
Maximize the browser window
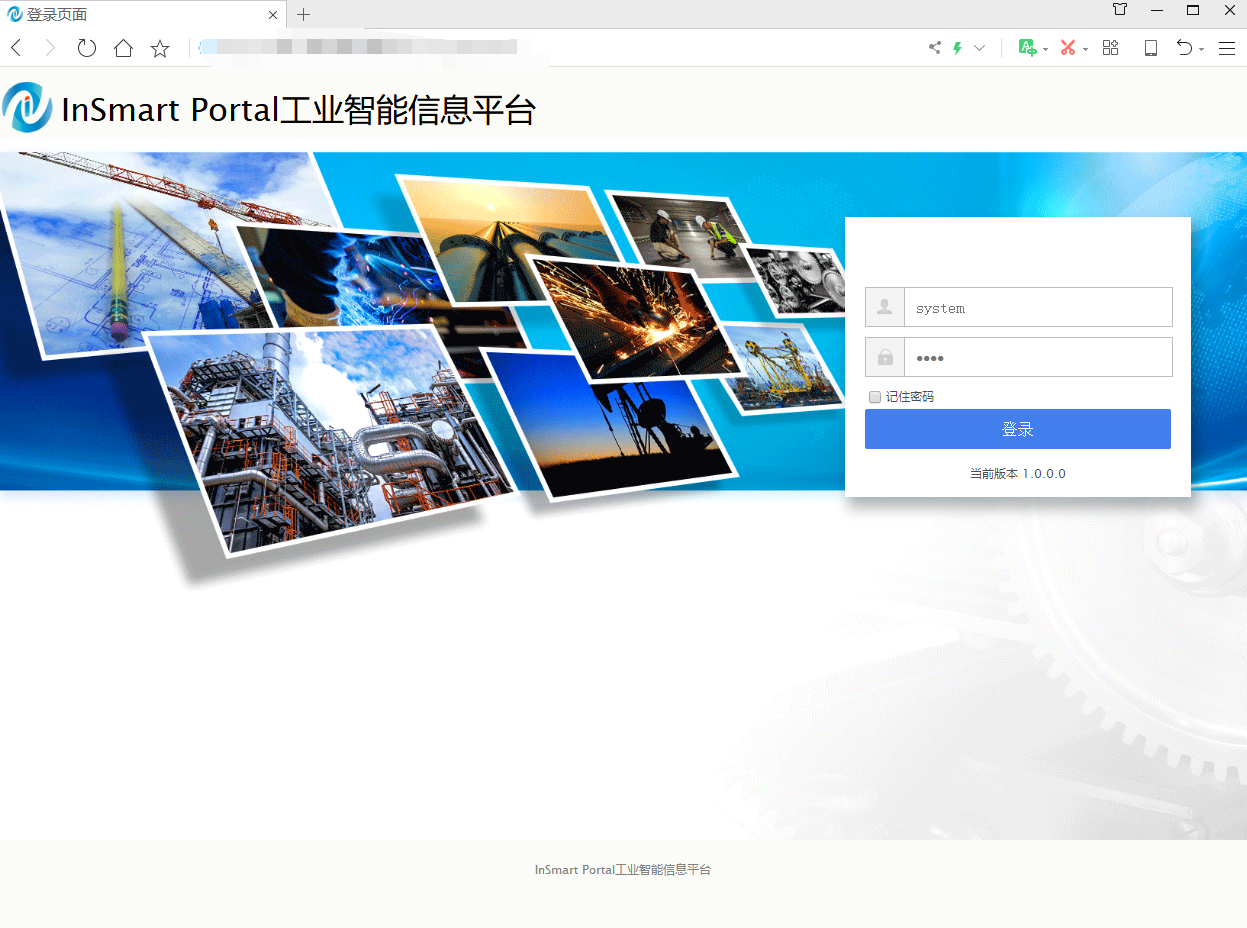(1193, 10)
